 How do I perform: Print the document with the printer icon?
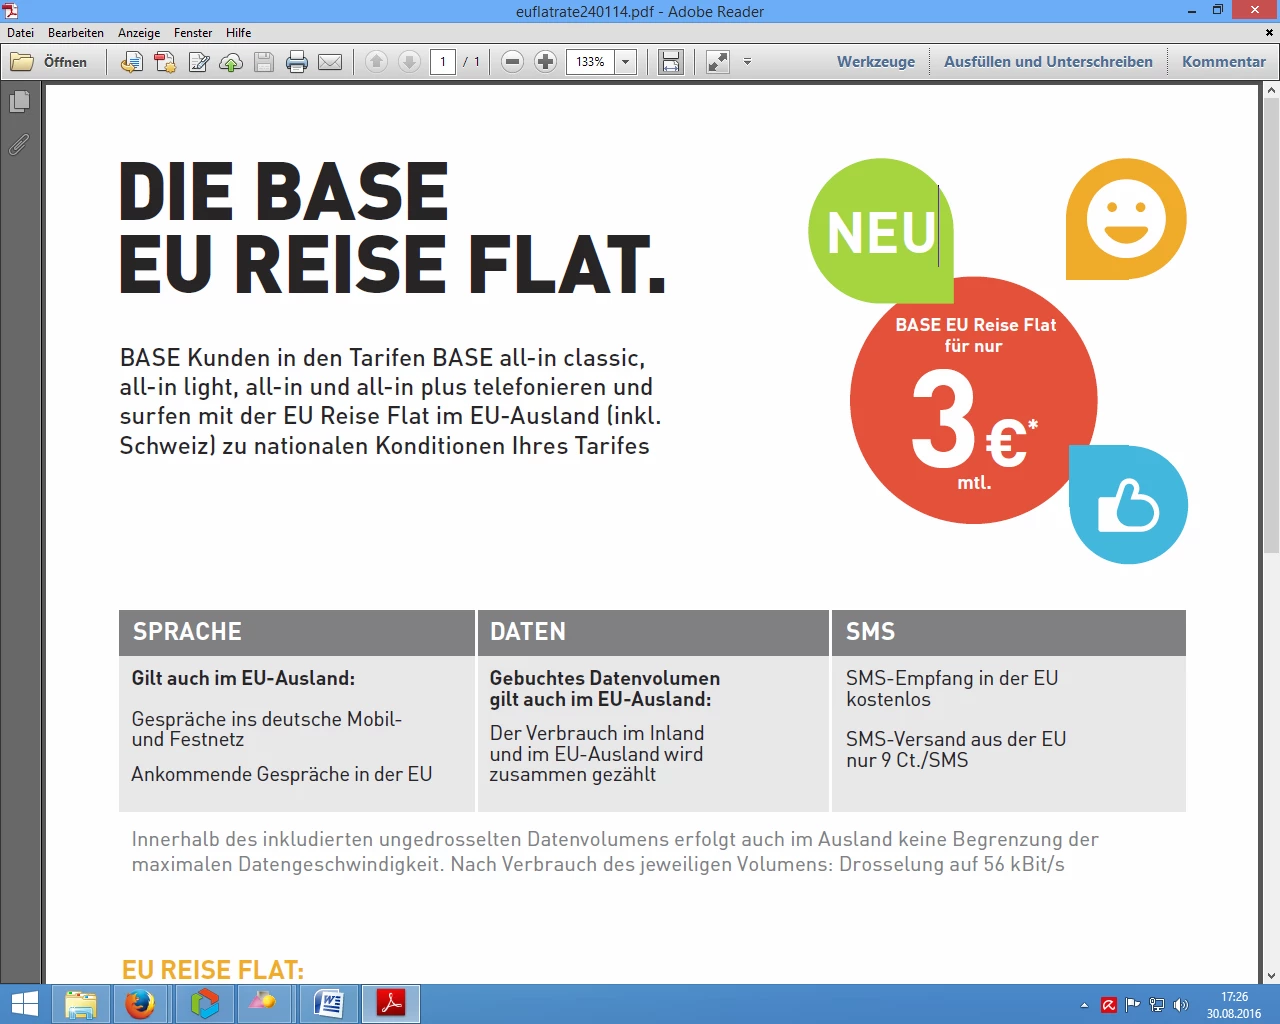point(297,62)
